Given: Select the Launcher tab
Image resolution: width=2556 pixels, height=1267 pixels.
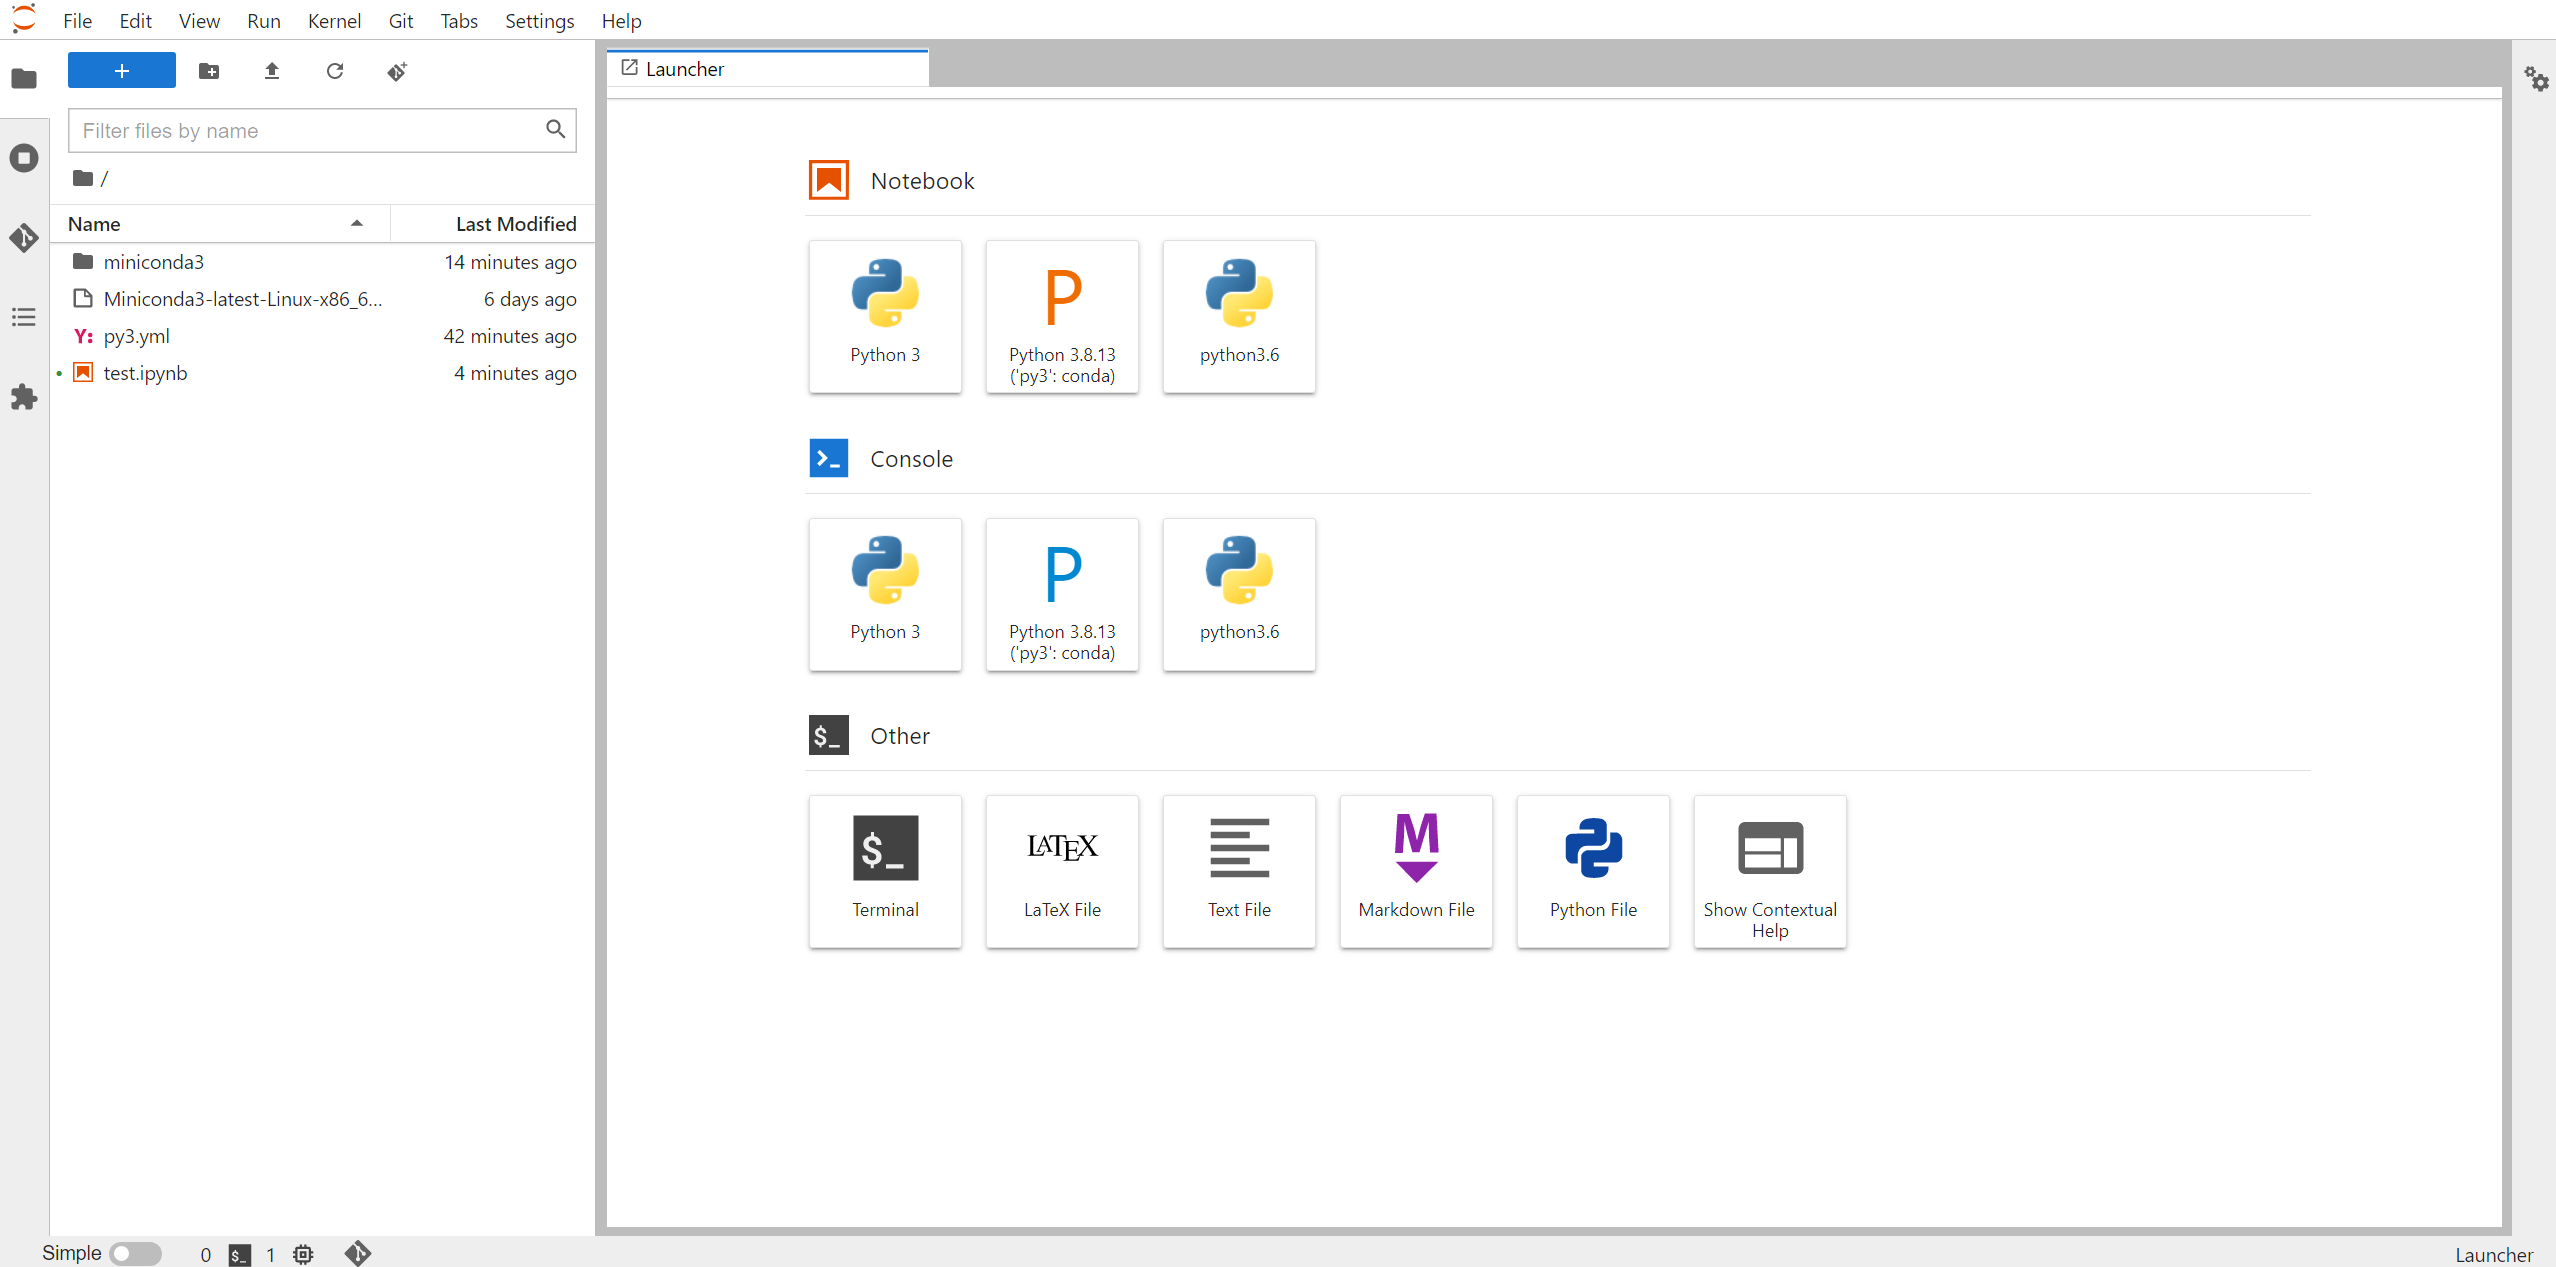Looking at the screenshot, I should [768, 68].
